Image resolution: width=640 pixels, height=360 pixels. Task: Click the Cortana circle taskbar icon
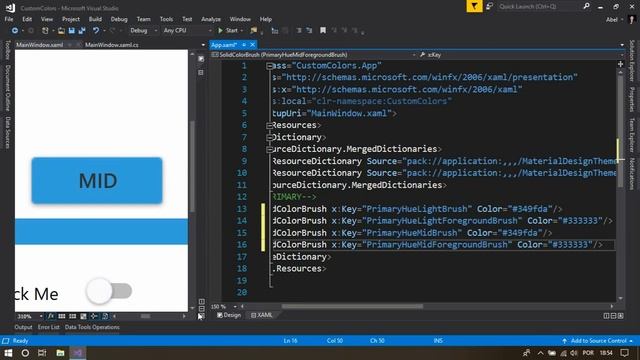pyautogui.click(x=25, y=353)
